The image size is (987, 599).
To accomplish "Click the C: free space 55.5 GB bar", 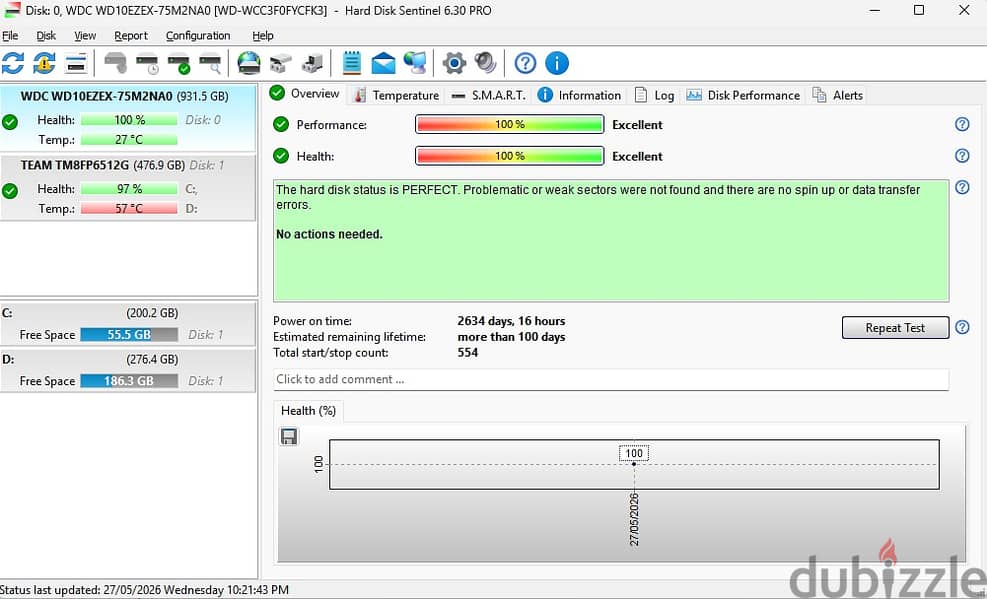I will click(129, 335).
